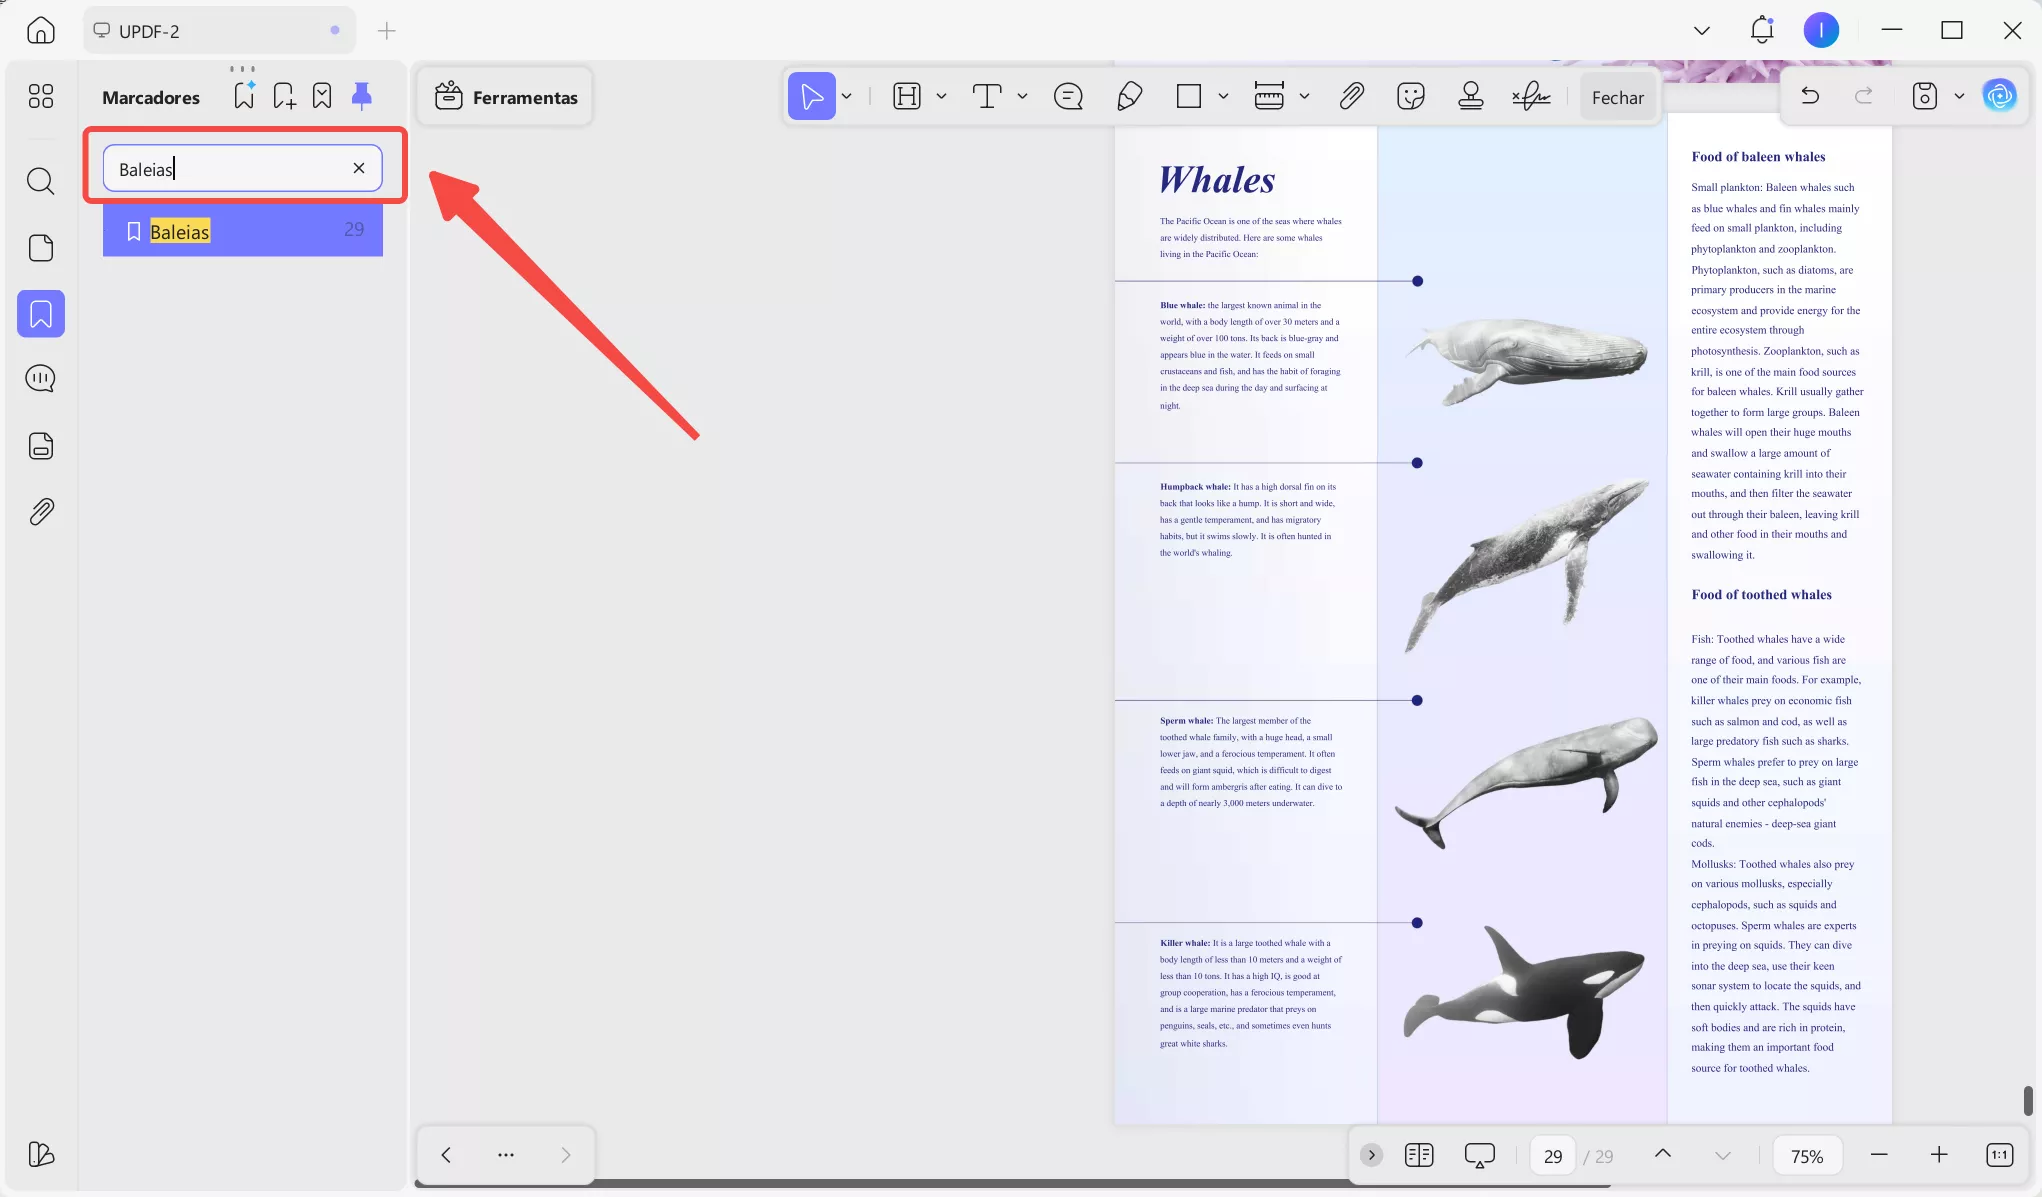Clear the bookmark search field text
Viewport: 2042px width, 1197px height.
[359, 168]
